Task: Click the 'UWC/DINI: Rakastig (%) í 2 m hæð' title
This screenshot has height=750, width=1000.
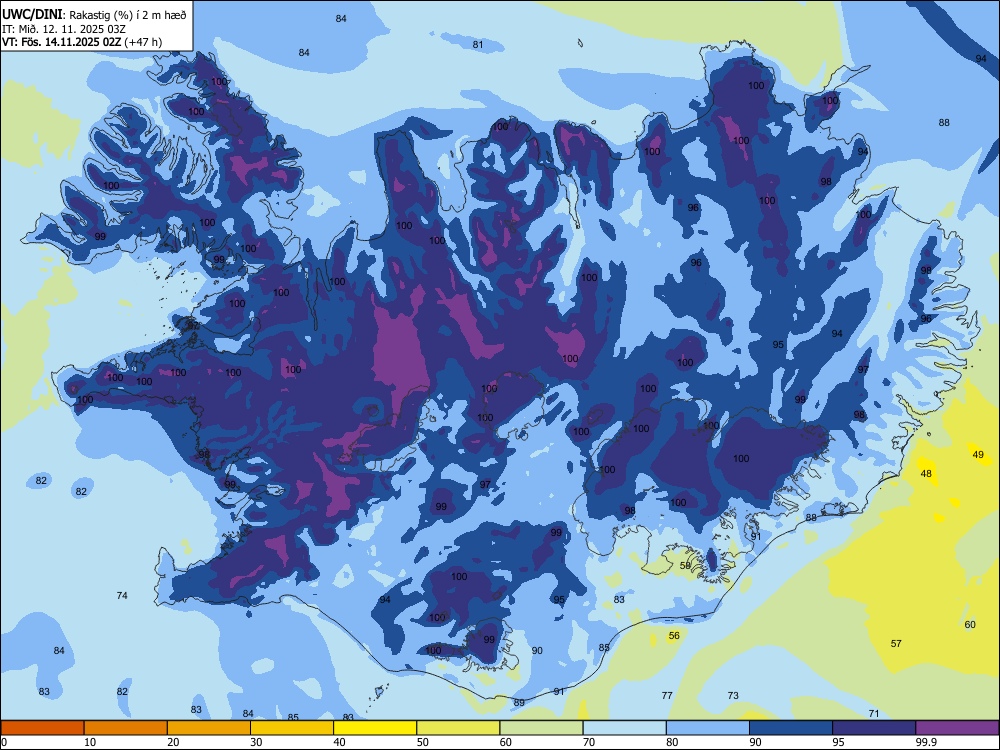Action: pos(95,14)
